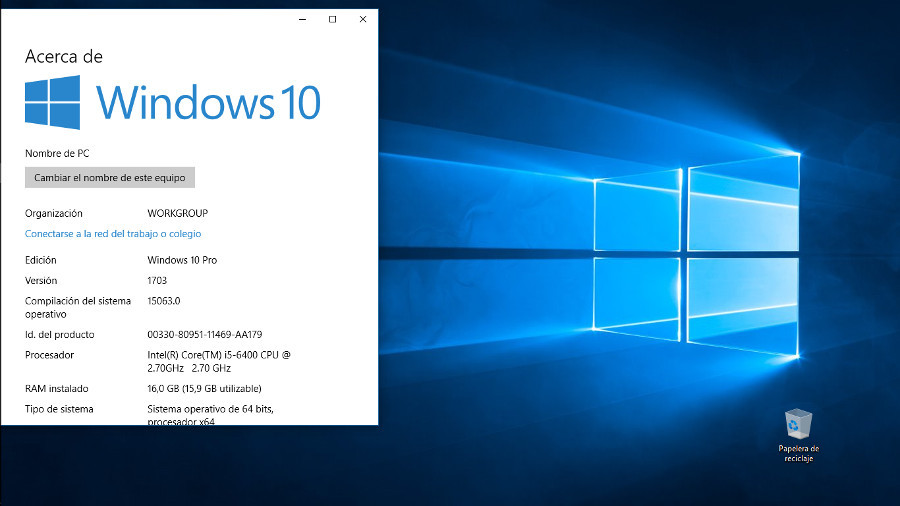
Task: Click the Sistema operativo de 64 bits text
Action: (210, 409)
